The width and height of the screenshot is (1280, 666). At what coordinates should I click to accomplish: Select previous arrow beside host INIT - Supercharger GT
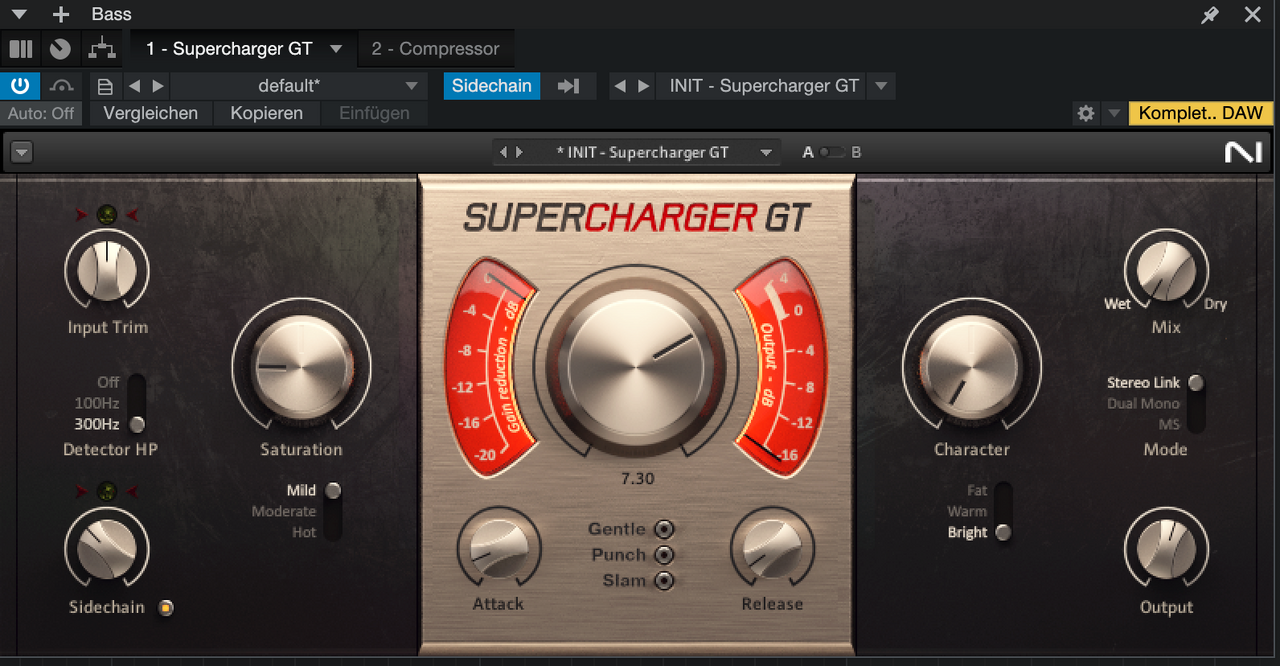621,86
